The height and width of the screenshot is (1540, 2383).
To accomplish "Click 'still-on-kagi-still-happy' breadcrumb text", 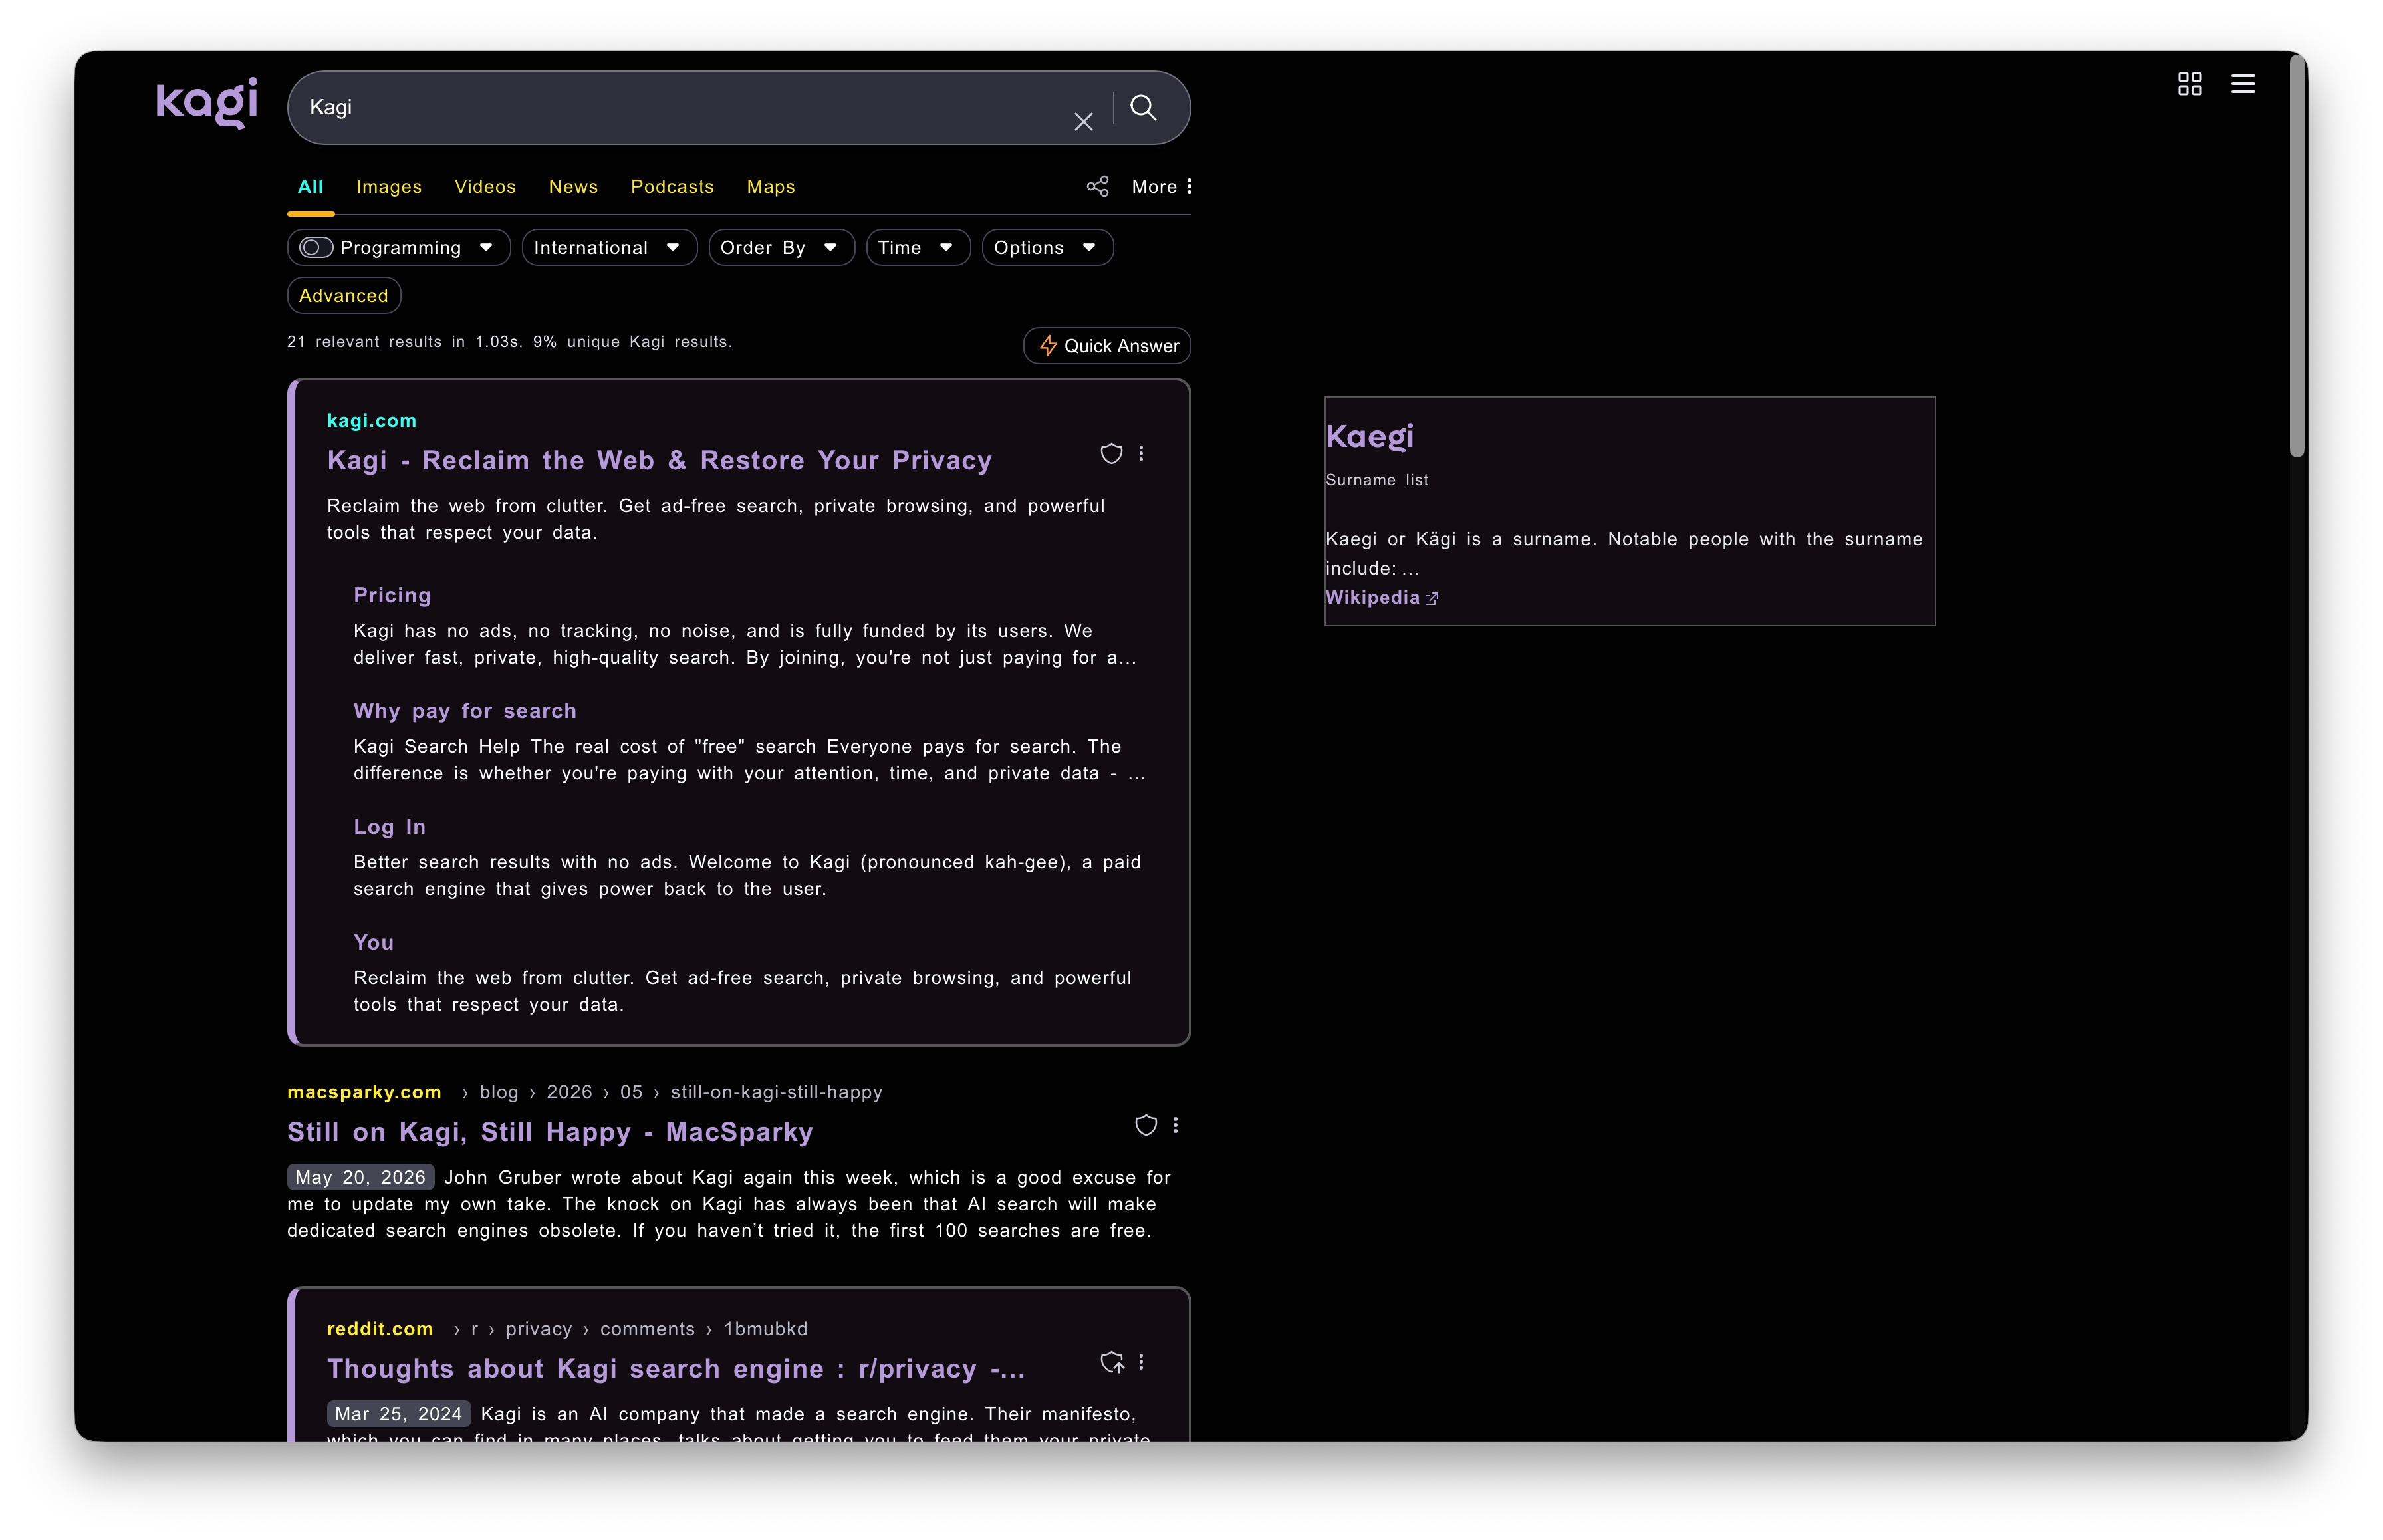I will tap(776, 1092).
